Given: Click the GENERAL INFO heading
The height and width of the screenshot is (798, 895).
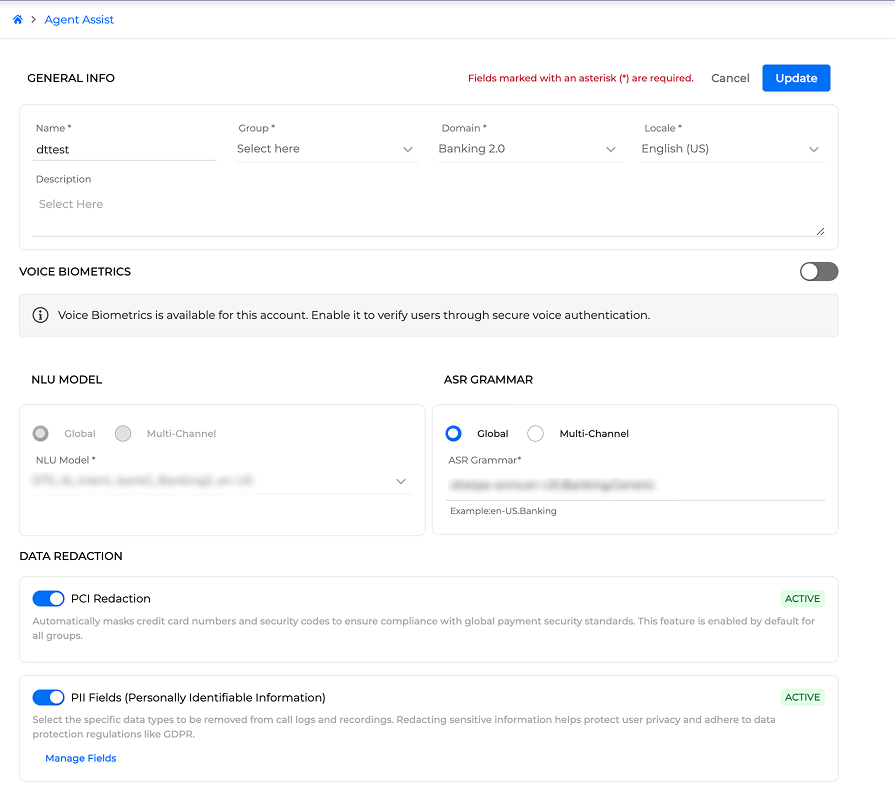Looking at the screenshot, I should point(71,78).
